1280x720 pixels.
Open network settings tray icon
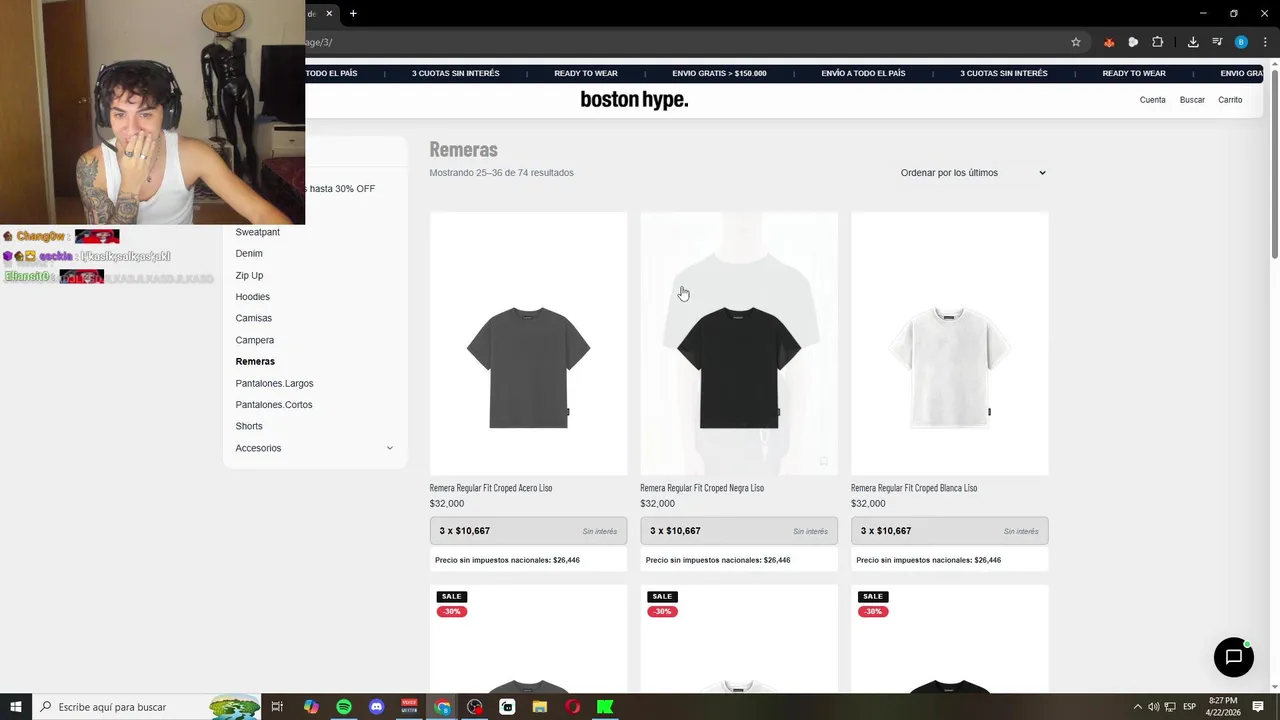1170,707
